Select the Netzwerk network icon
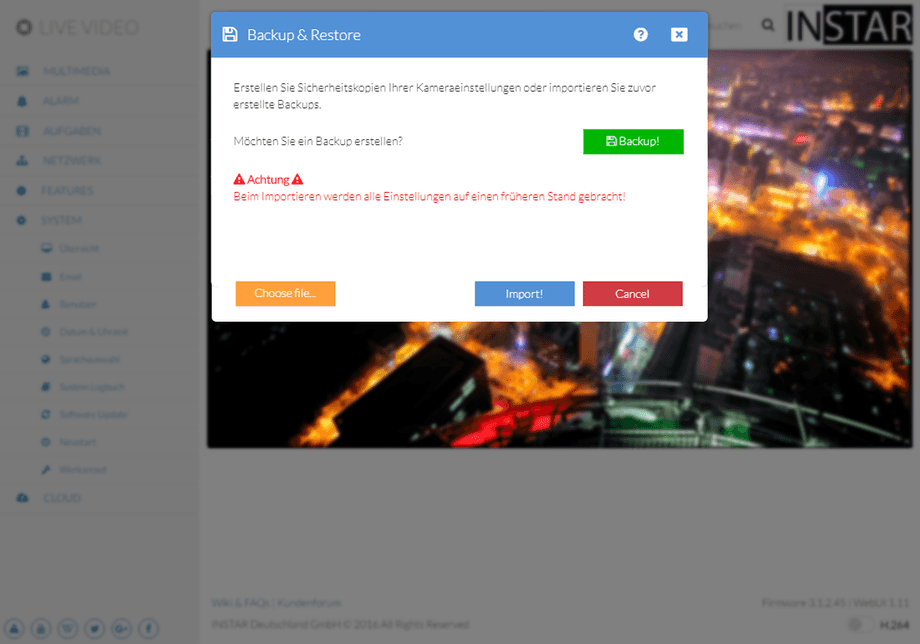Screen dimensions: 920x644 point(22,160)
